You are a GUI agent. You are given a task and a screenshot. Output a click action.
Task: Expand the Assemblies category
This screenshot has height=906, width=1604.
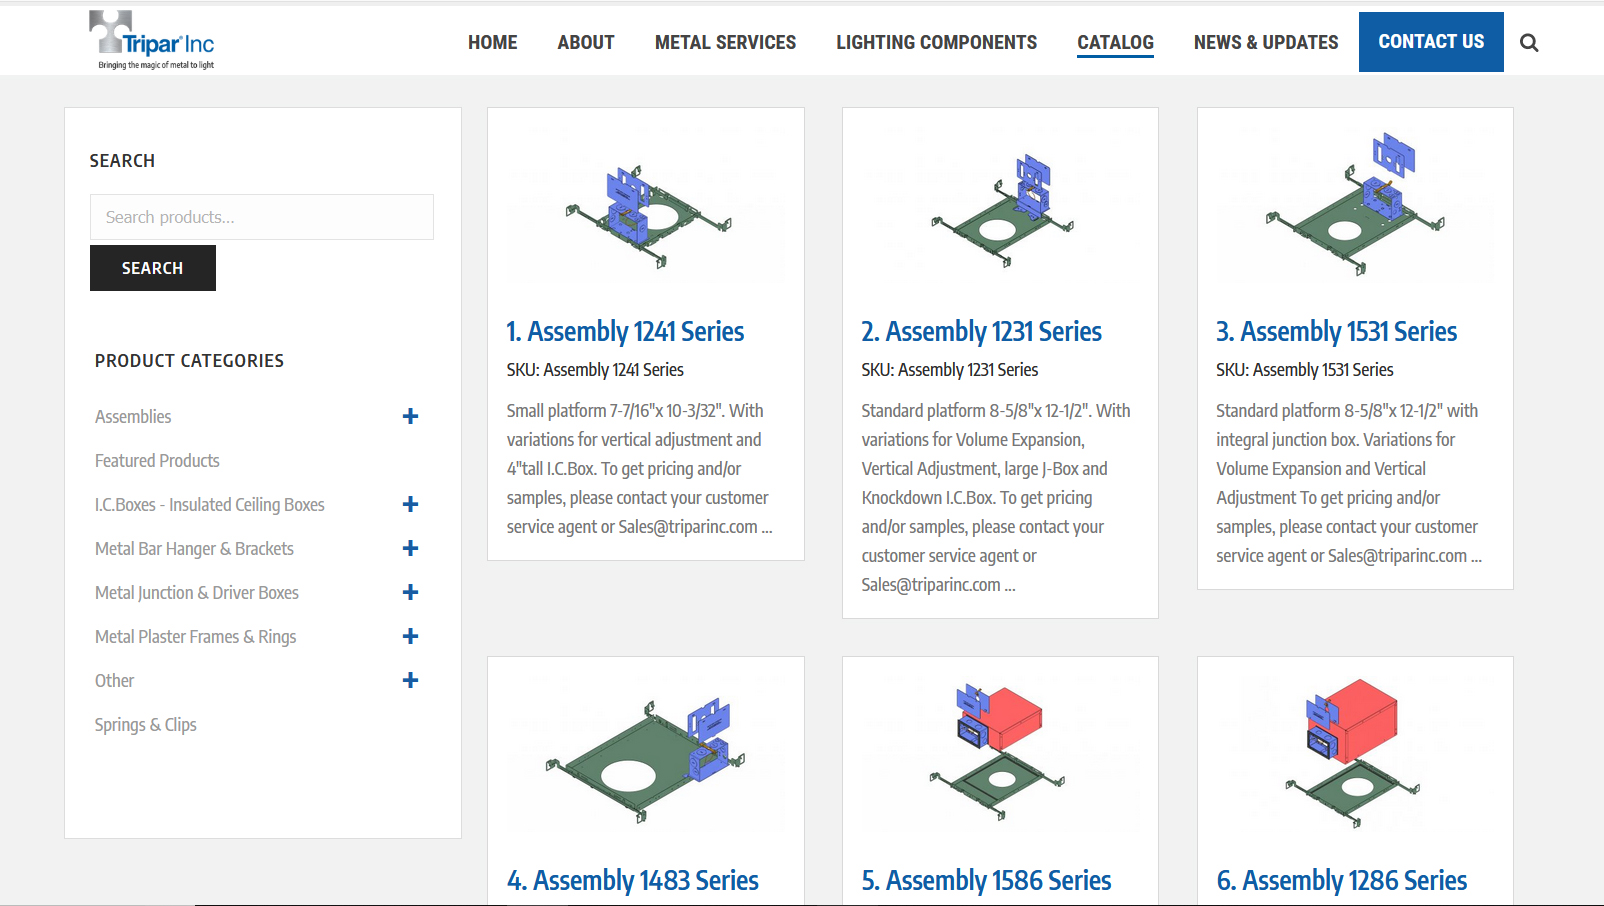(410, 416)
